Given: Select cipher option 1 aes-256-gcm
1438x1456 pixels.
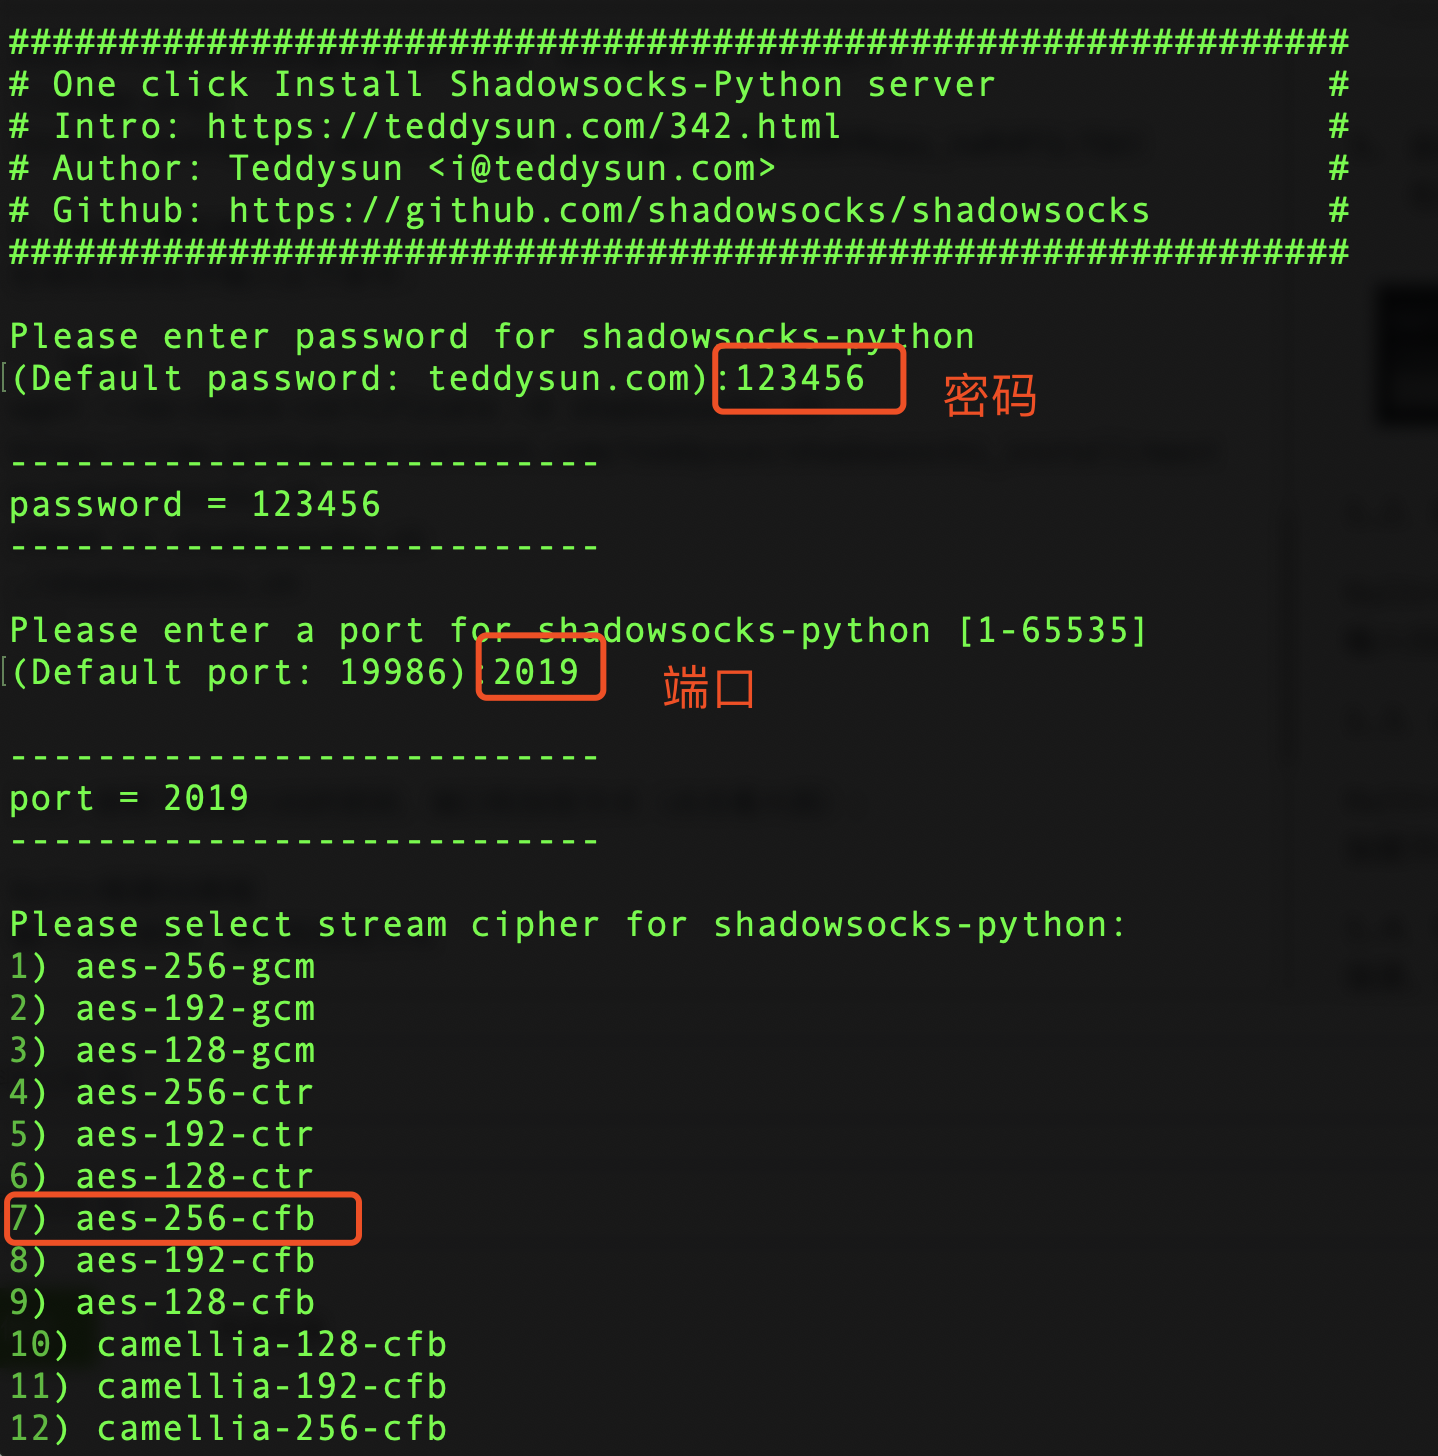Looking at the screenshot, I should pos(162,967).
